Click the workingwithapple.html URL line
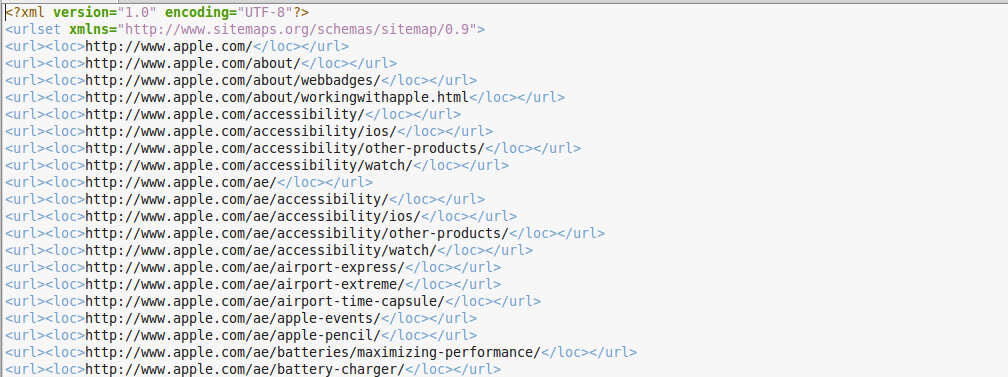Viewport: 1008px width, 377px height. coord(285,97)
